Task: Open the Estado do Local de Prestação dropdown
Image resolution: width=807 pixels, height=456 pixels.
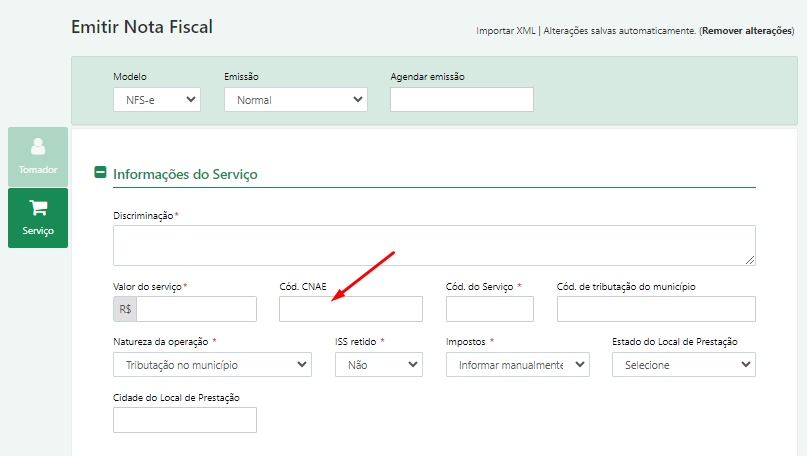Action: pyautogui.click(x=684, y=365)
